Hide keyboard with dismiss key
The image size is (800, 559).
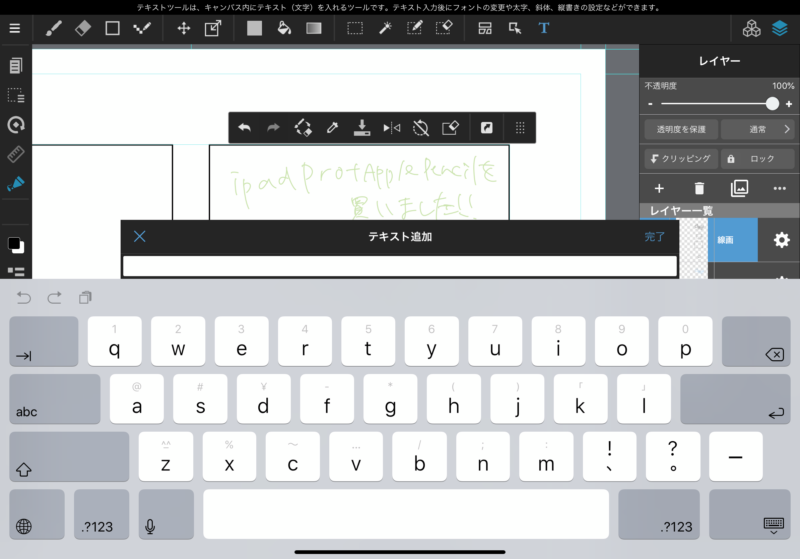coord(749,514)
